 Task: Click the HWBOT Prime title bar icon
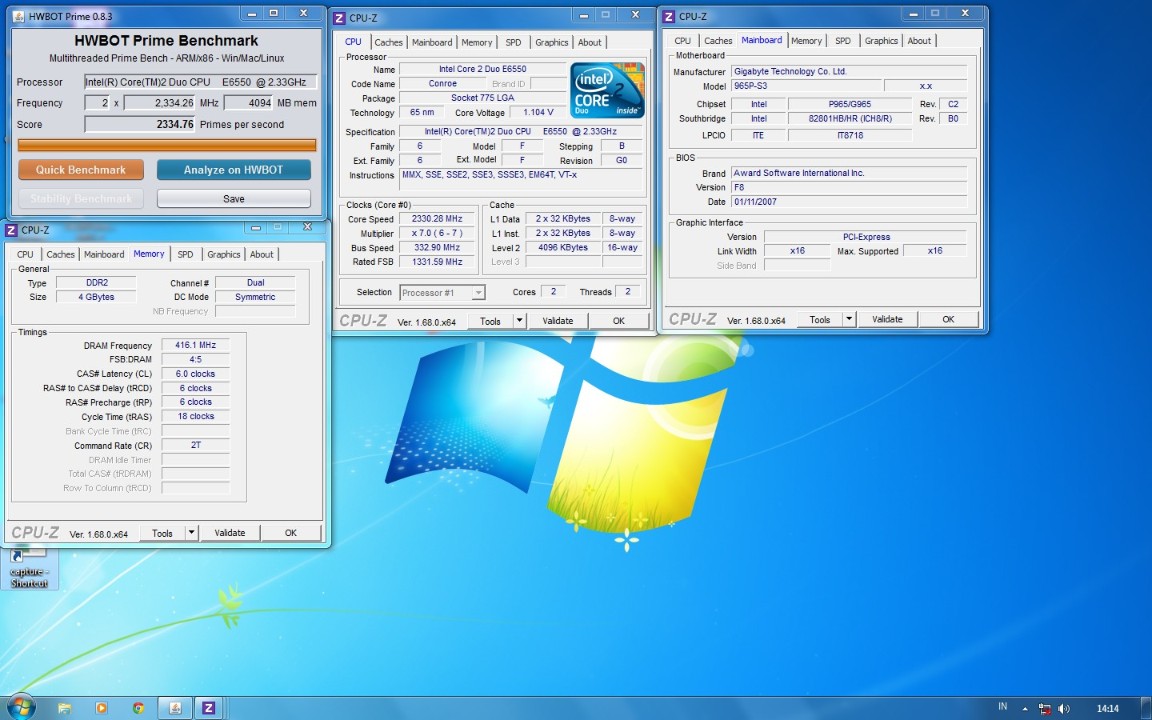pos(18,16)
